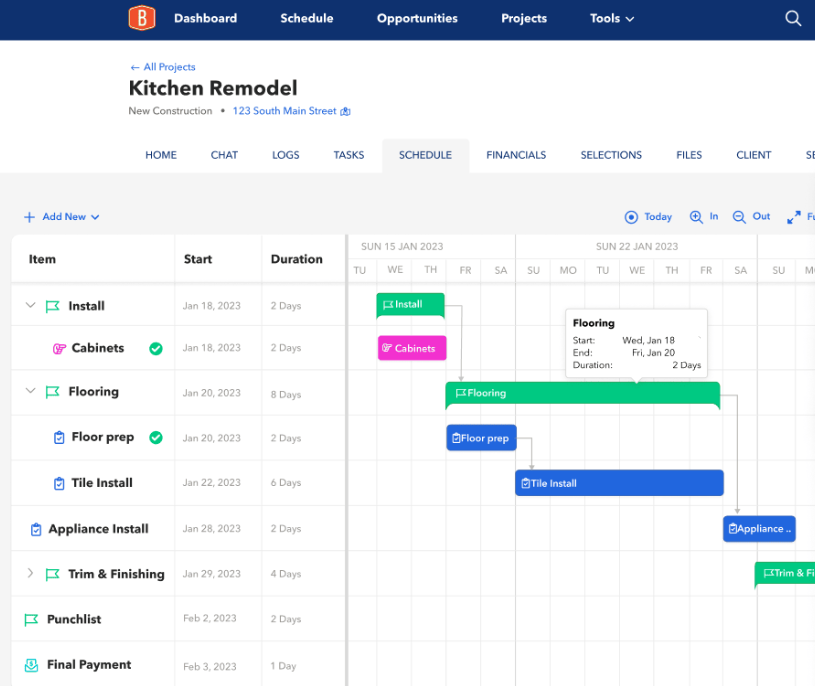Switch to the HOME tab

coord(161,155)
